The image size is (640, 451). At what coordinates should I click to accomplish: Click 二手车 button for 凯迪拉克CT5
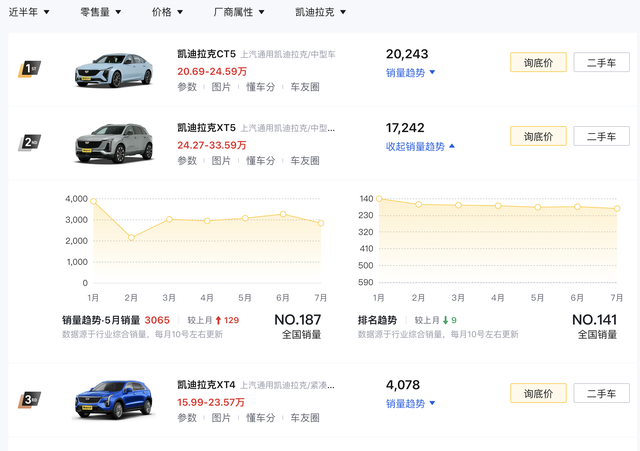[601, 62]
